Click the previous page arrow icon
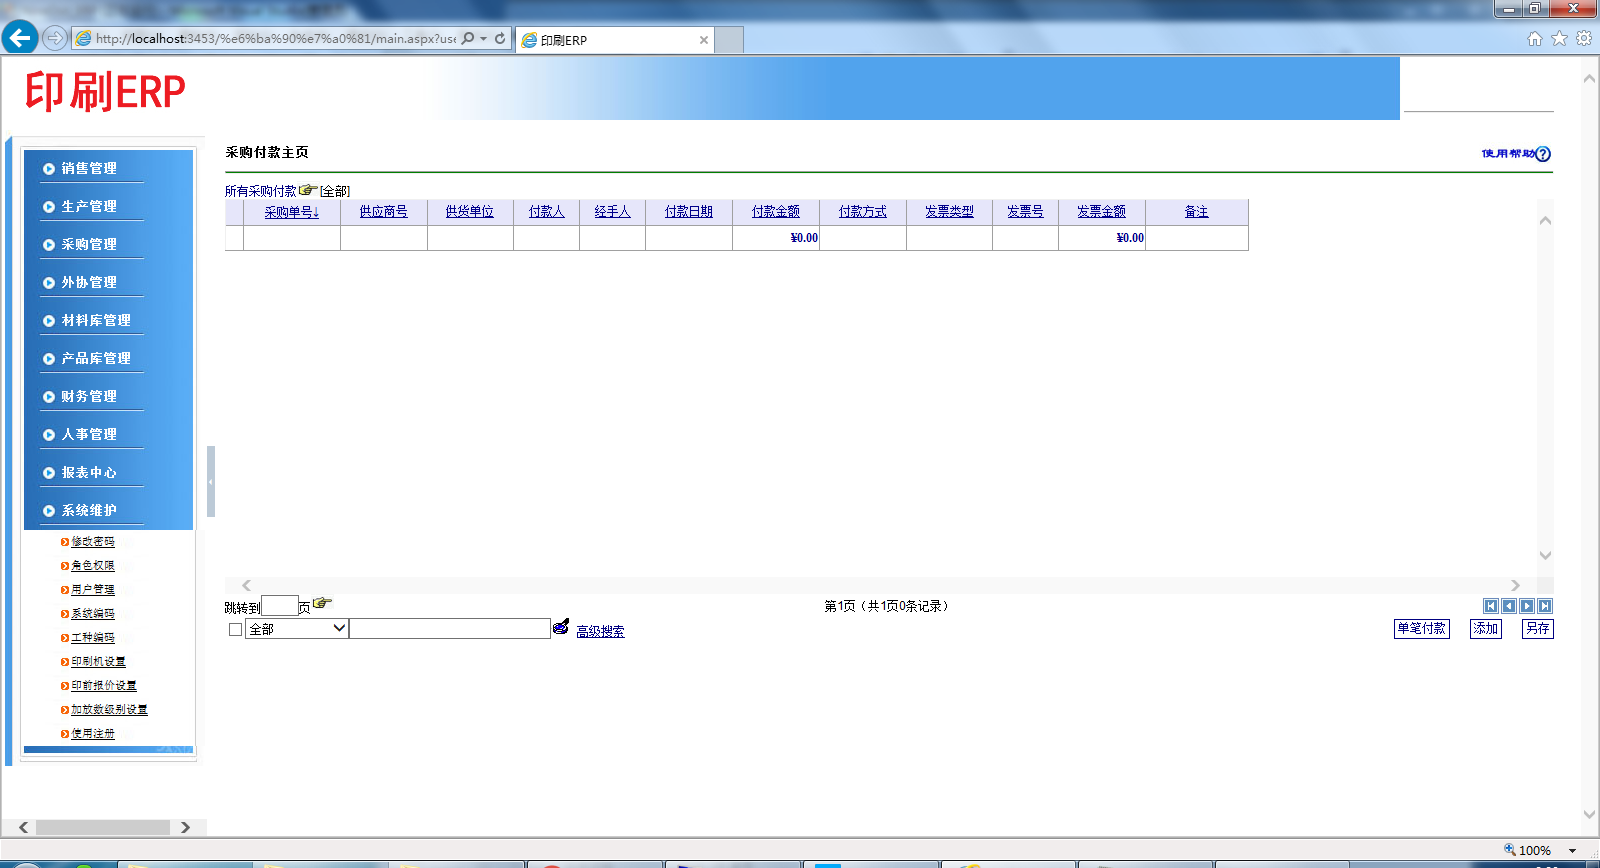Screen dimensions: 1600x868 [1509, 606]
